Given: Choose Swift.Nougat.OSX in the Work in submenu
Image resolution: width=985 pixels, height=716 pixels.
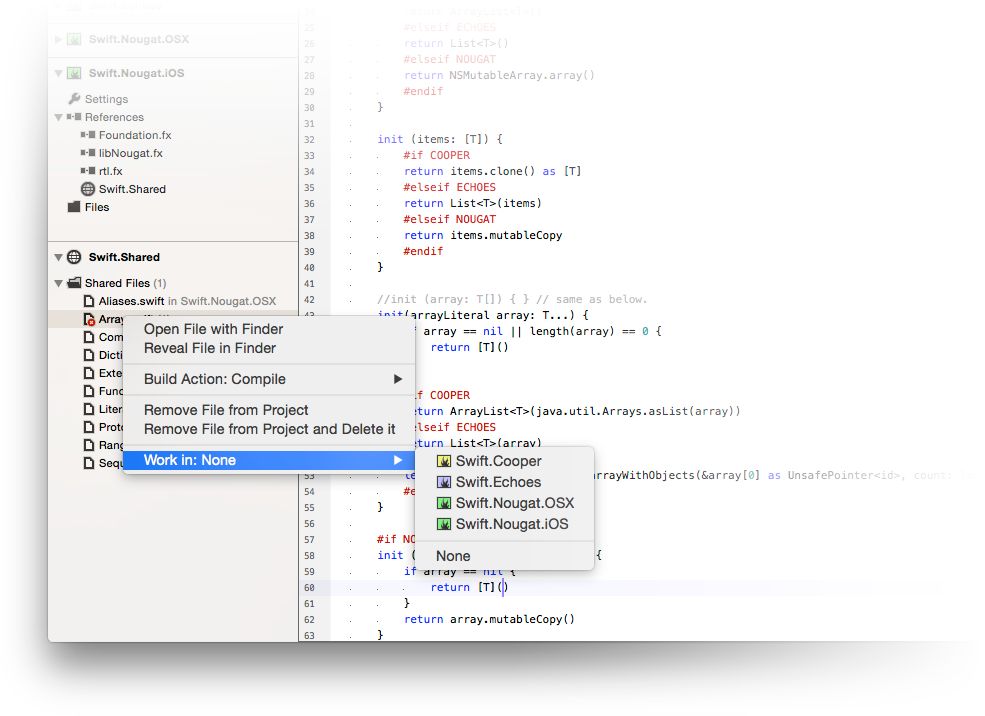Looking at the screenshot, I should [x=504, y=503].
